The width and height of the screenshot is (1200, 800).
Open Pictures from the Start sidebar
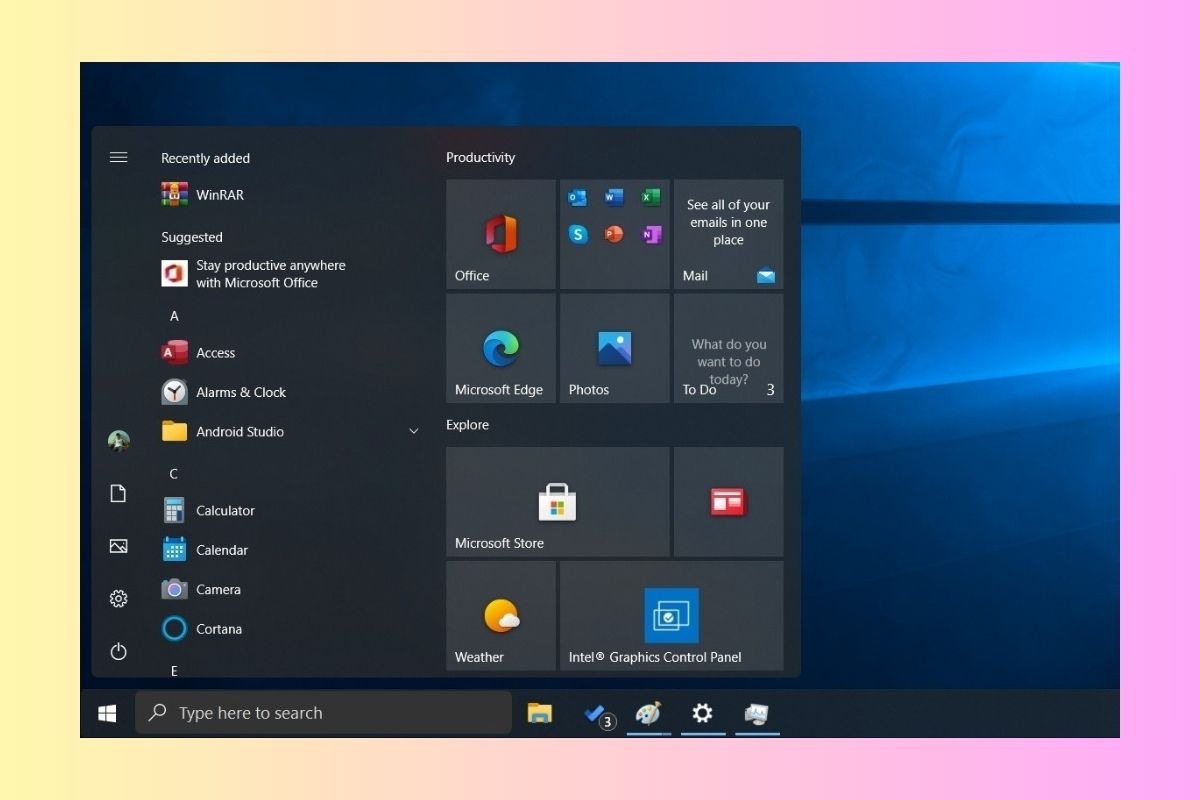(x=118, y=546)
